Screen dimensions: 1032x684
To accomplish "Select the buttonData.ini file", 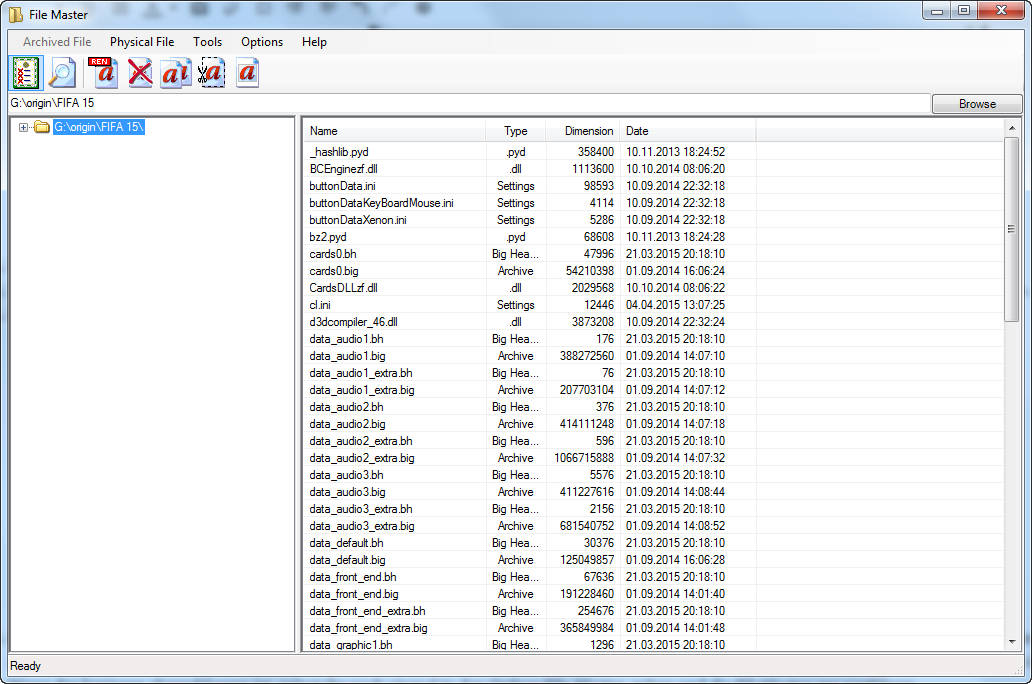I will (x=342, y=186).
